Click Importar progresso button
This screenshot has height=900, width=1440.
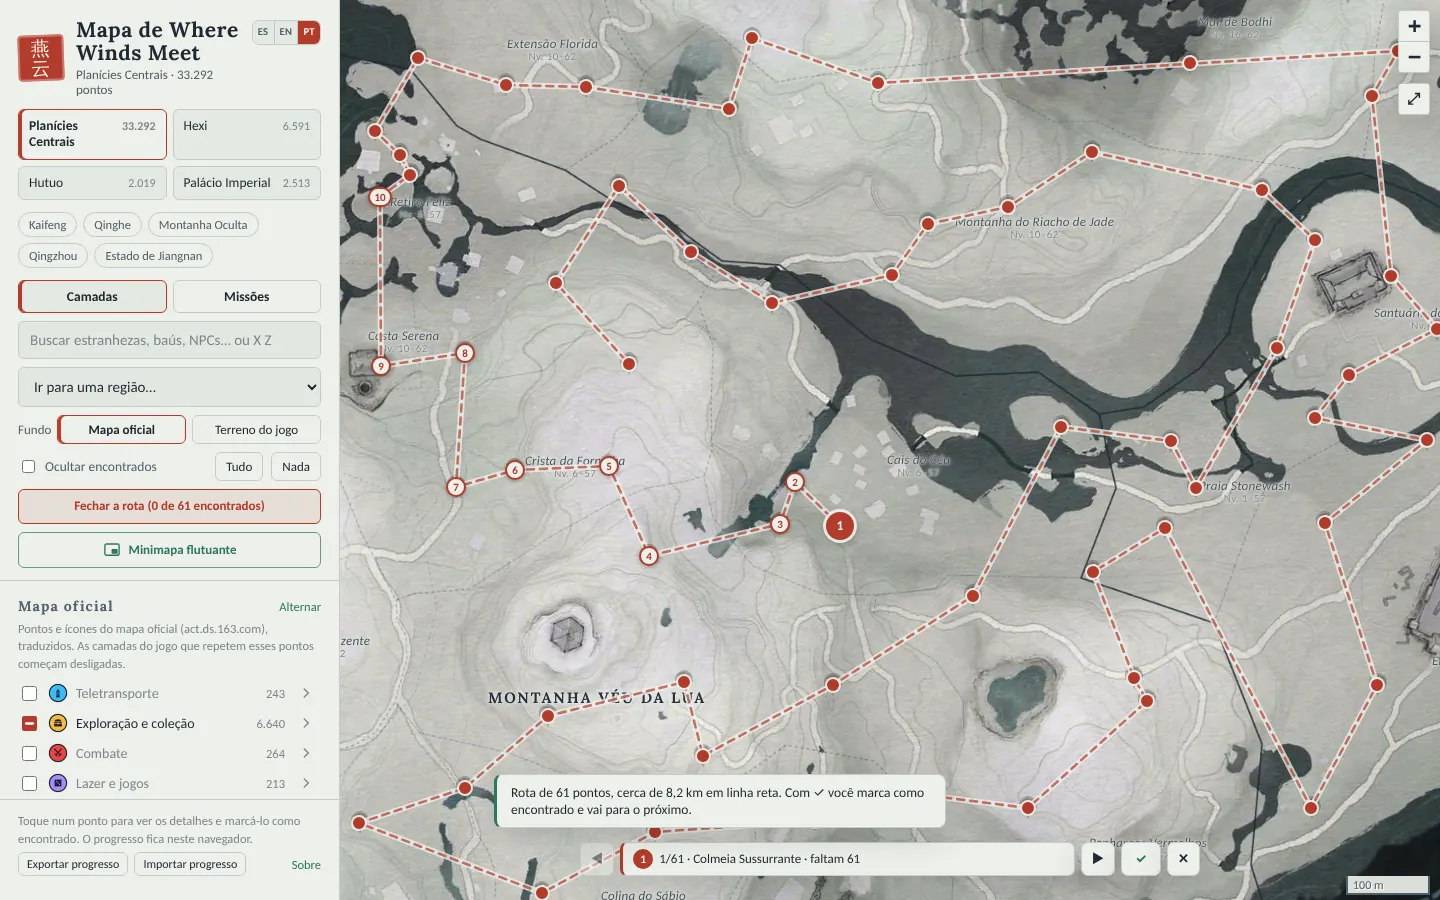[x=190, y=864]
